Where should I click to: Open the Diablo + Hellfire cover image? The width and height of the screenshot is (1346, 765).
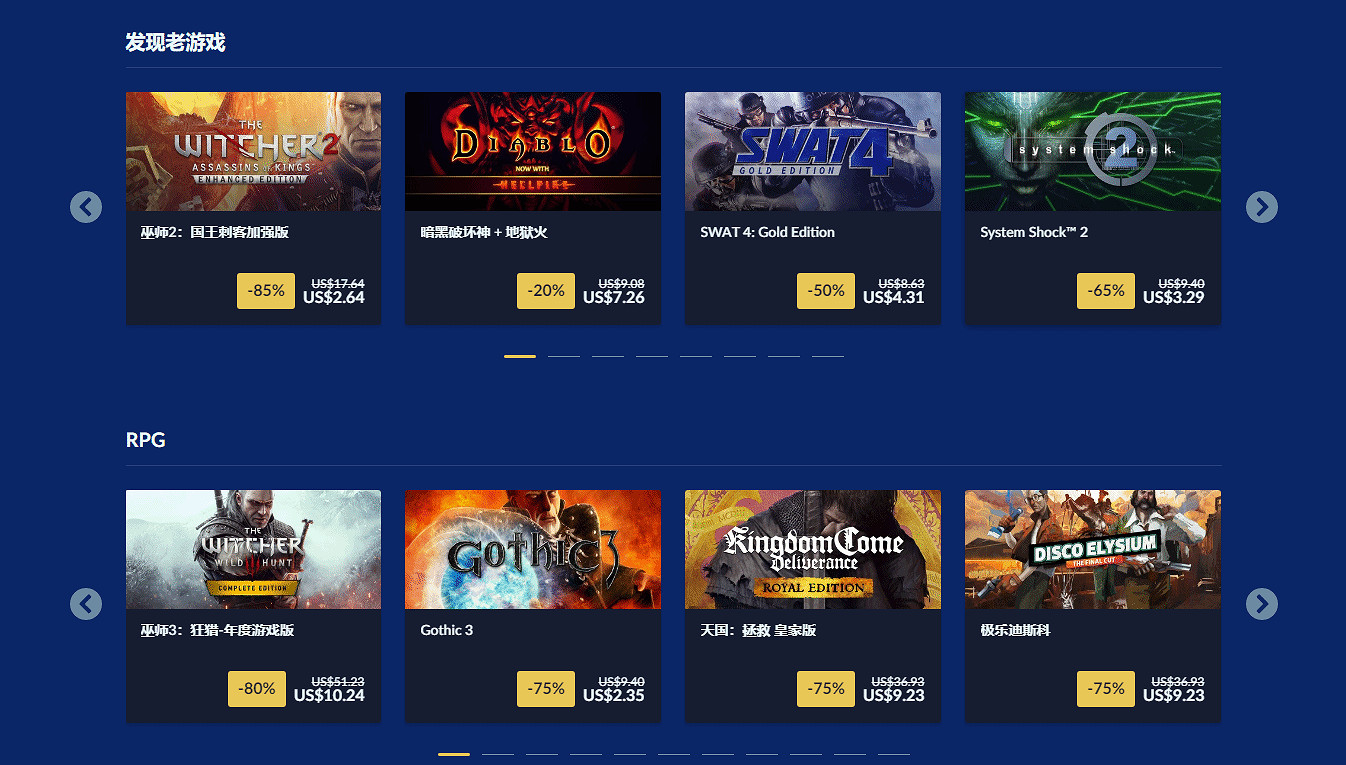tap(533, 152)
